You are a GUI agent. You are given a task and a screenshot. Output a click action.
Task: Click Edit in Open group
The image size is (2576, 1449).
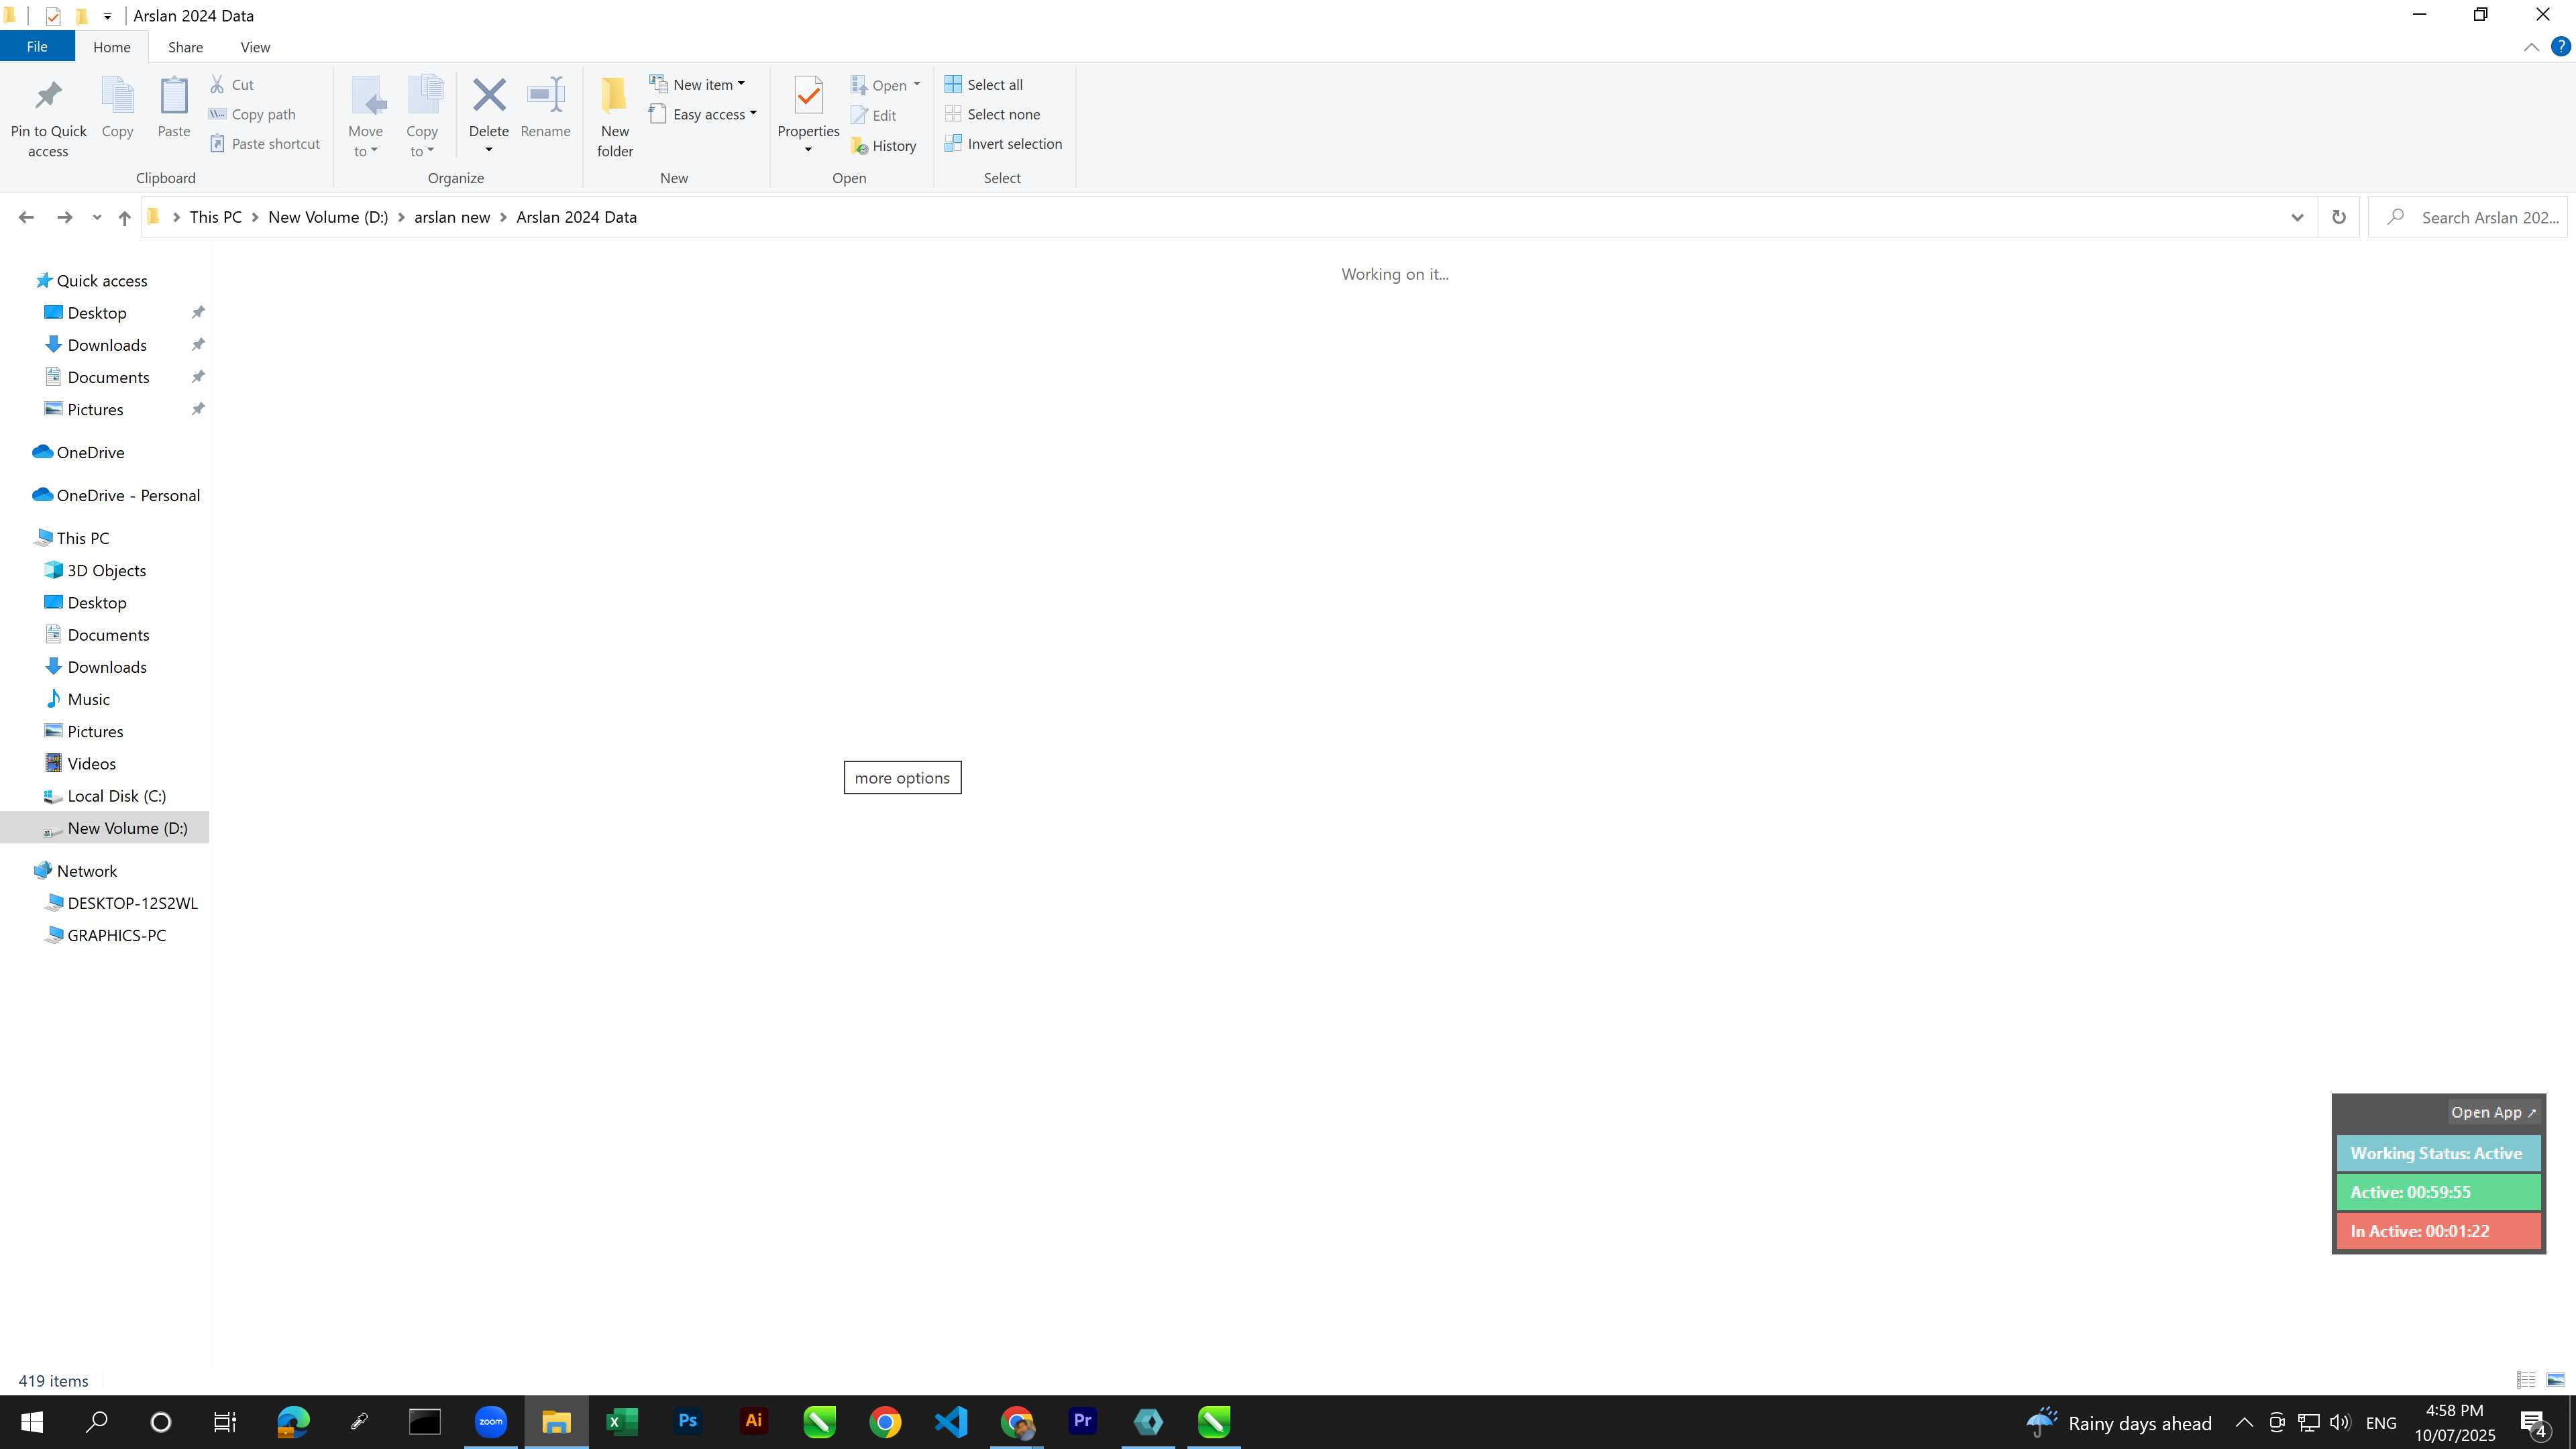point(874,115)
